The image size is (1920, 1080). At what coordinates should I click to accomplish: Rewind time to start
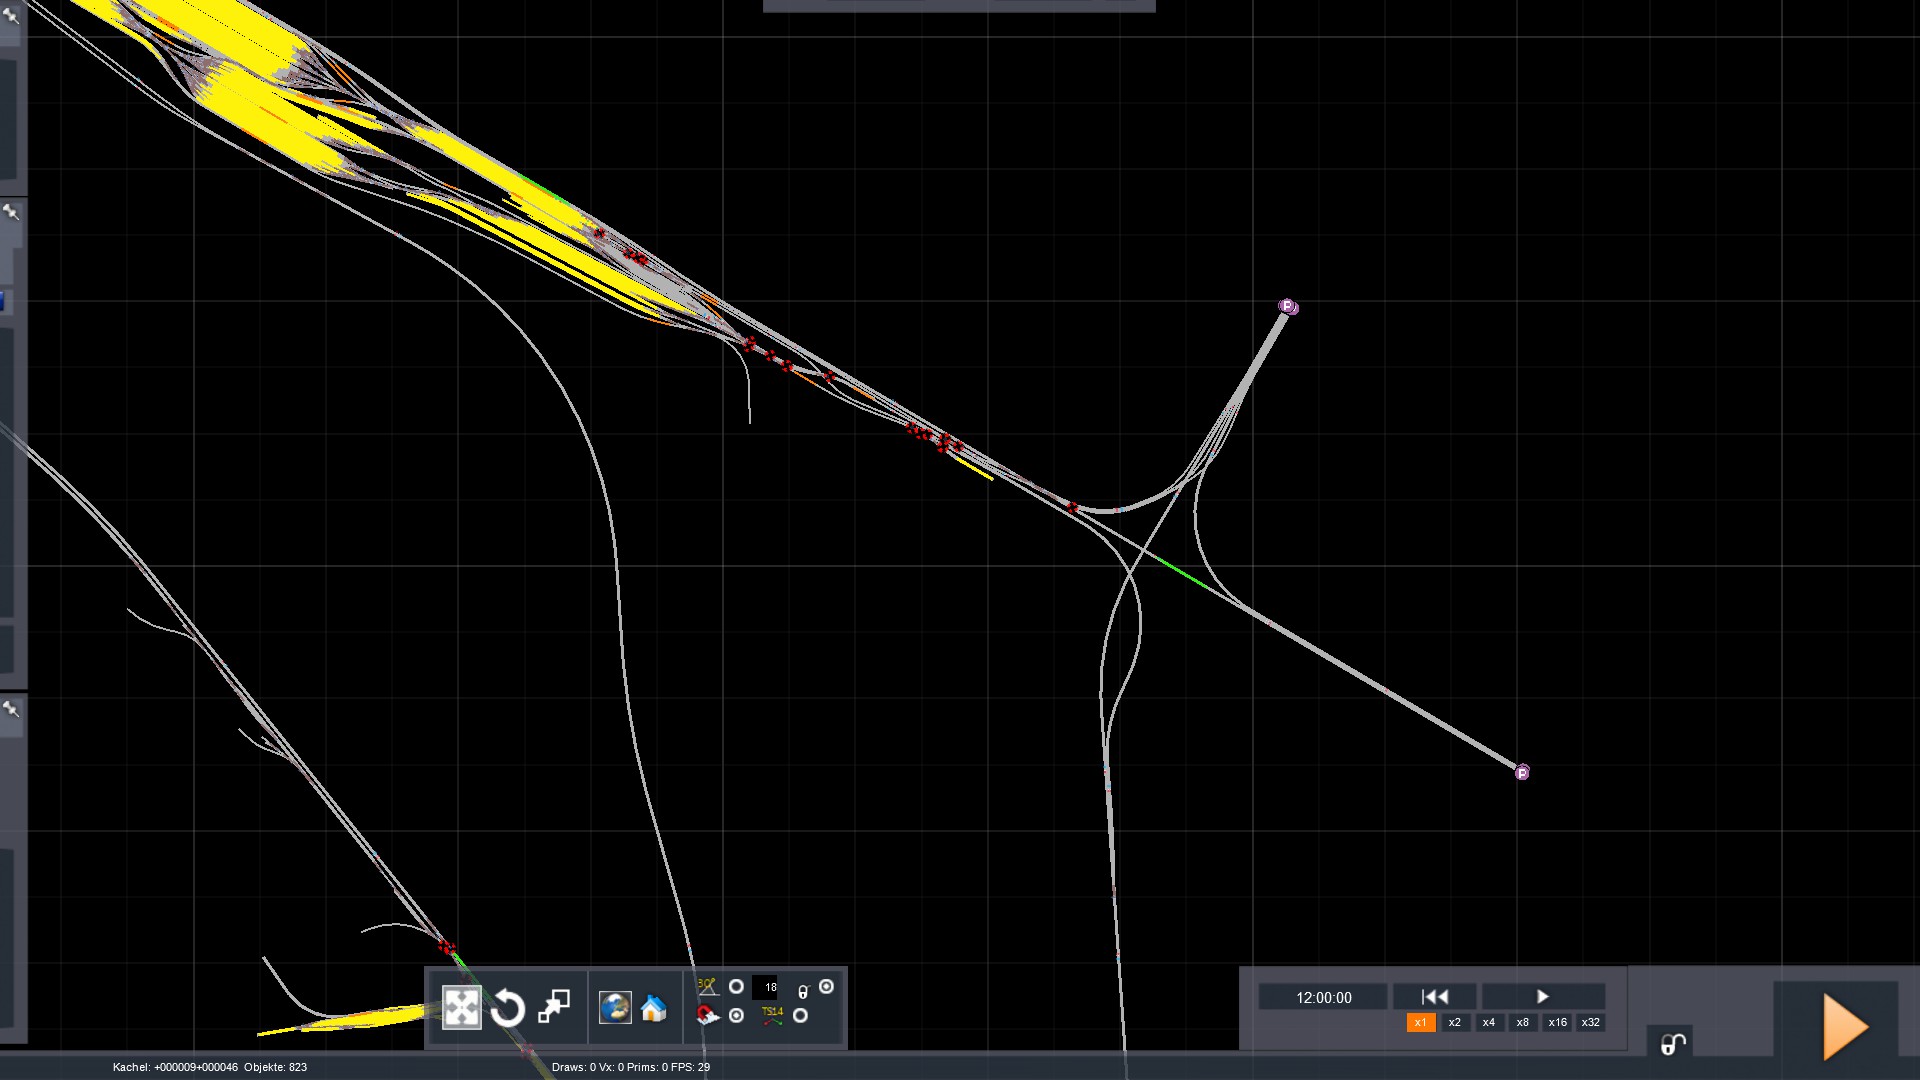[1434, 997]
